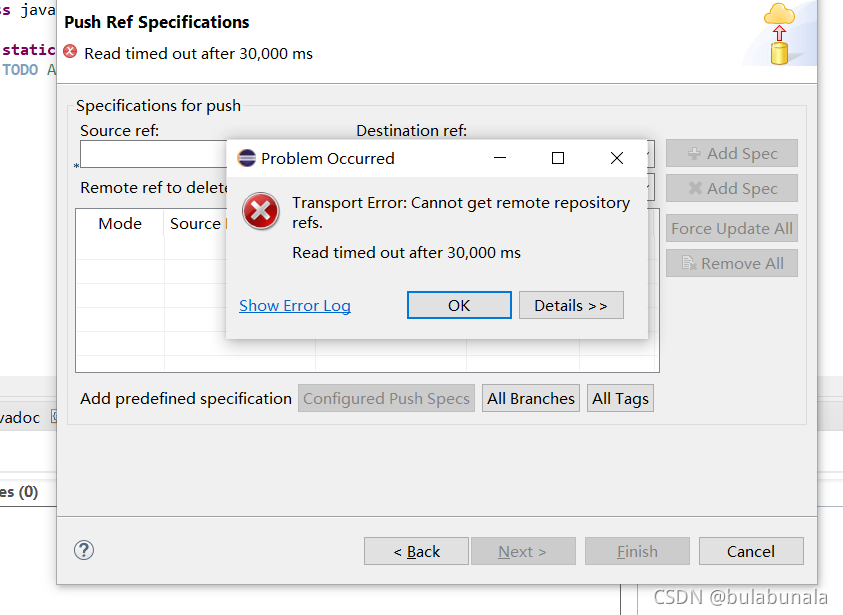Click the push-to-cloud wizard banner icon
Image resolution: width=843 pixels, height=615 pixels.
[x=779, y=34]
